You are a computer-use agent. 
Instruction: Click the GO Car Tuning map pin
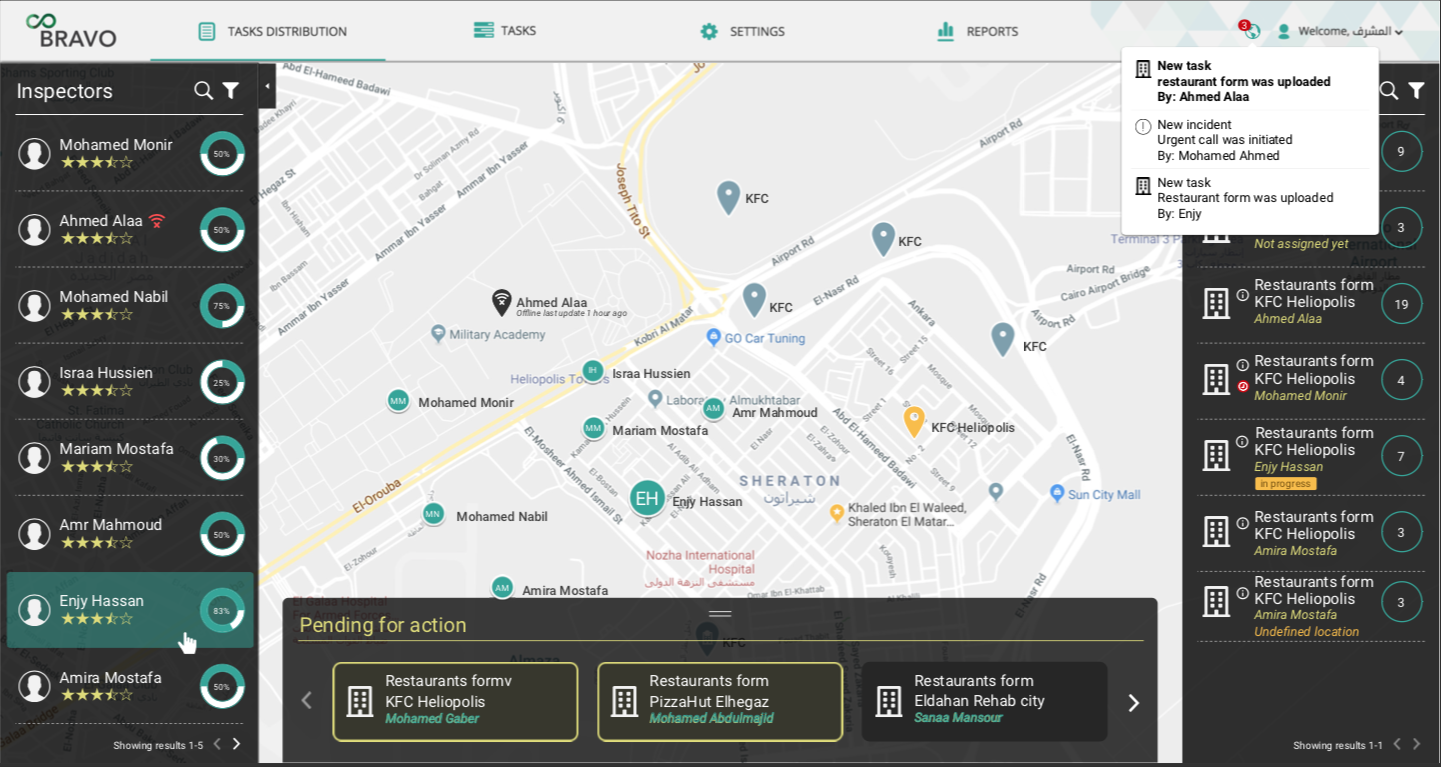point(713,337)
